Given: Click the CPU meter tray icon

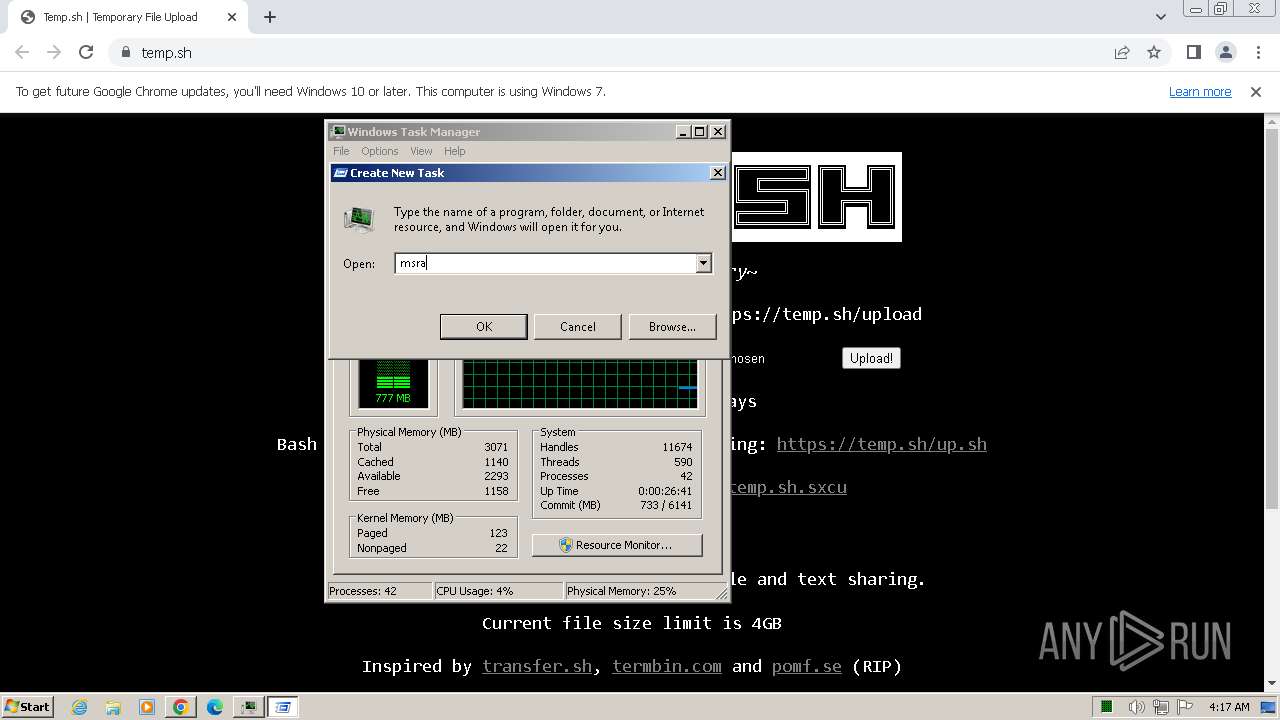Looking at the screenshot, I should pos(1106,707).
